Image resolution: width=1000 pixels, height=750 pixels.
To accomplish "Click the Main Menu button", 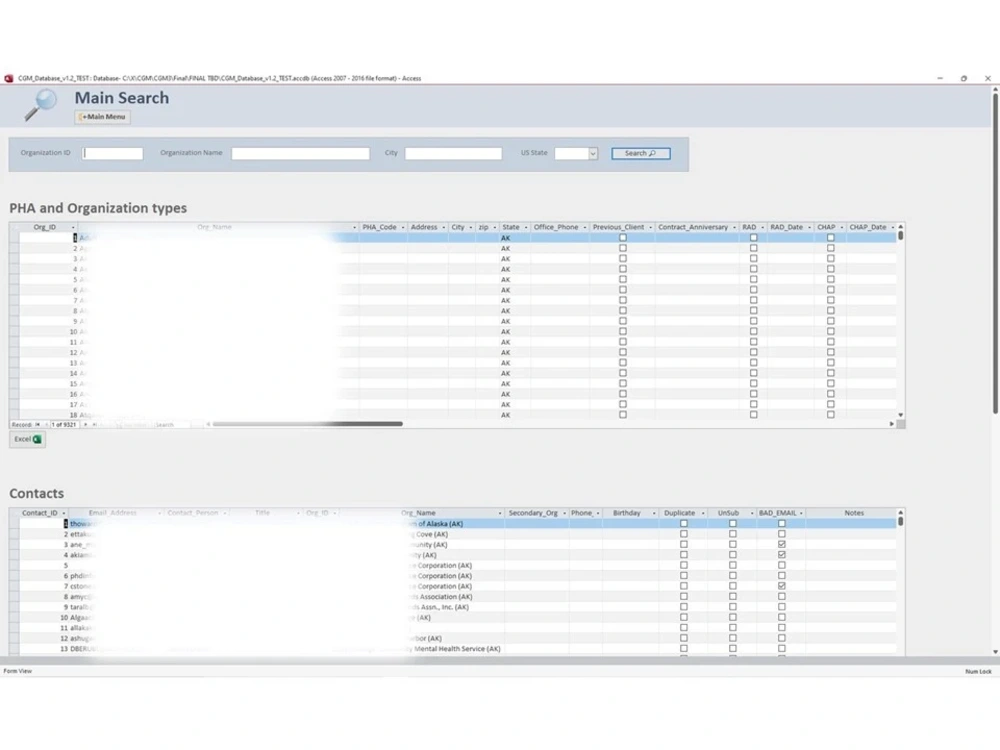I will (x=100, y=116).
